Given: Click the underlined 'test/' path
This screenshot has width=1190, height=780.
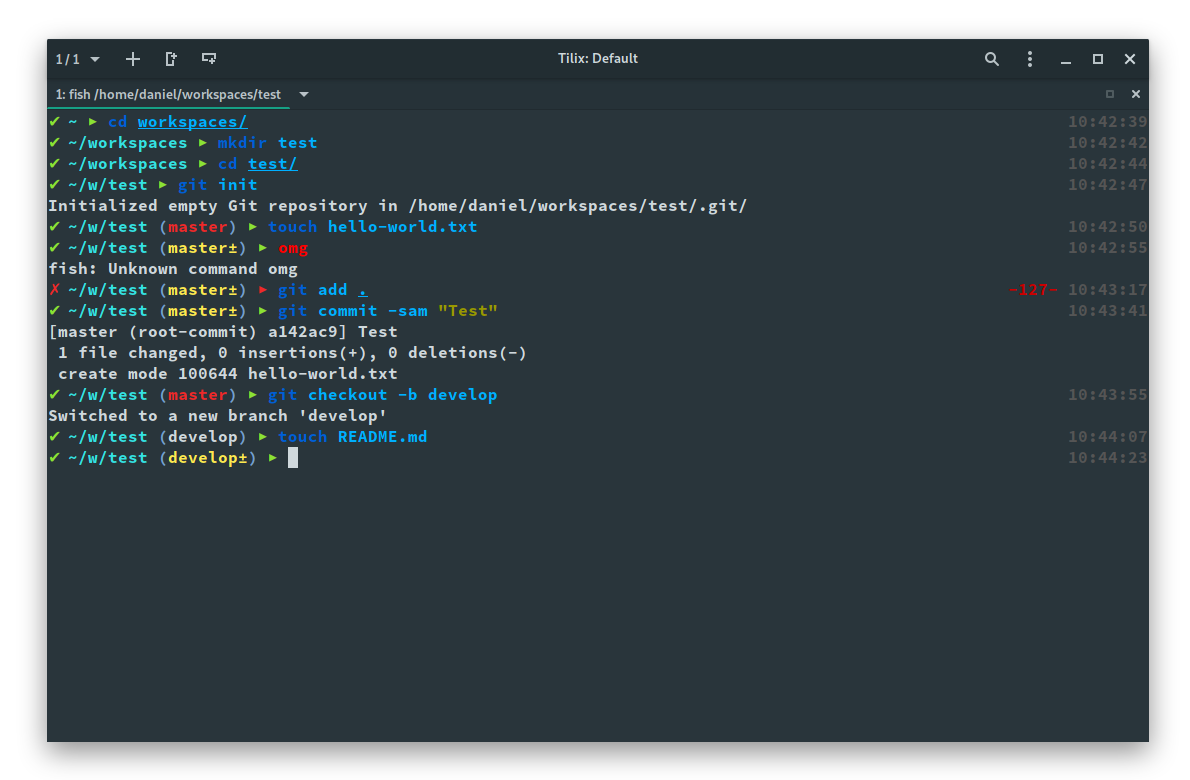Looking at the screenshot, I should [x=272, y=163].
